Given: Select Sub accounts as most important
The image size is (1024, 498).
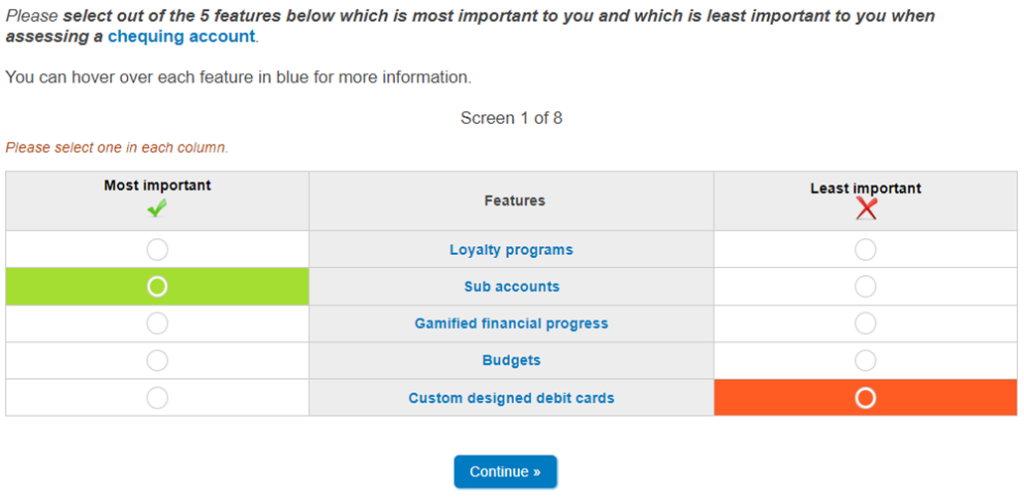Looking at the screenshot, I should pos(157,287).
